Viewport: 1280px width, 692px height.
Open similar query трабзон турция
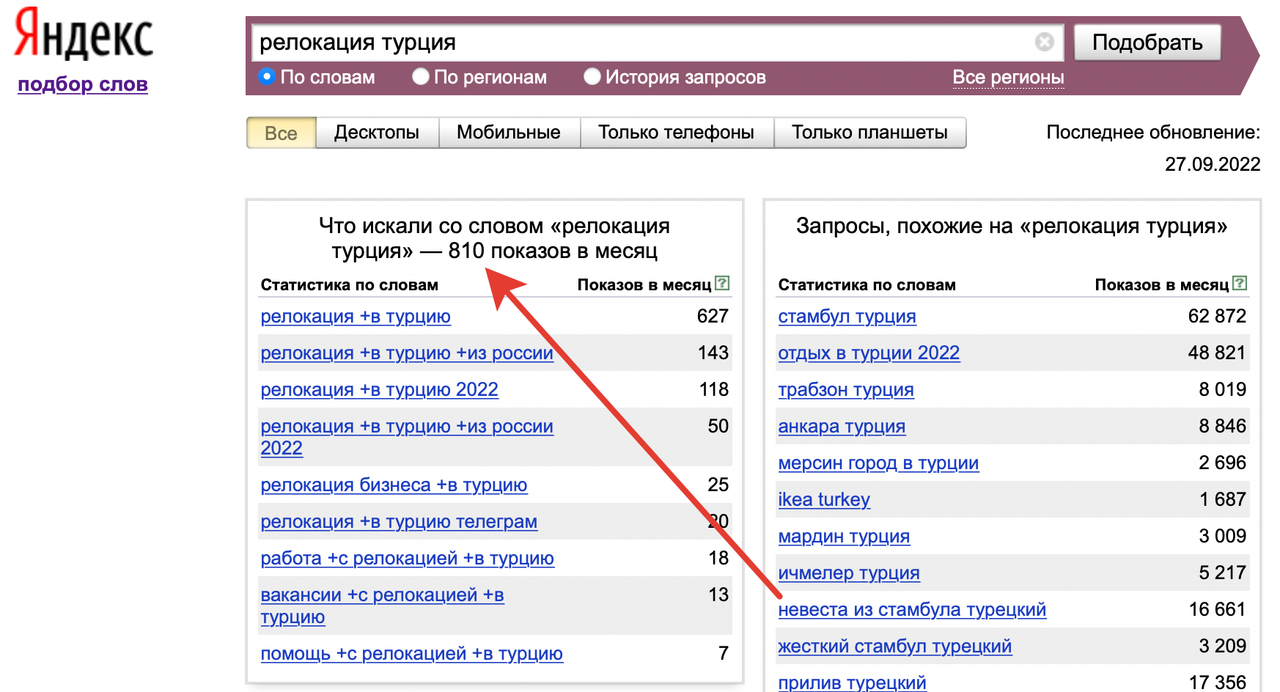coord(846,389)
